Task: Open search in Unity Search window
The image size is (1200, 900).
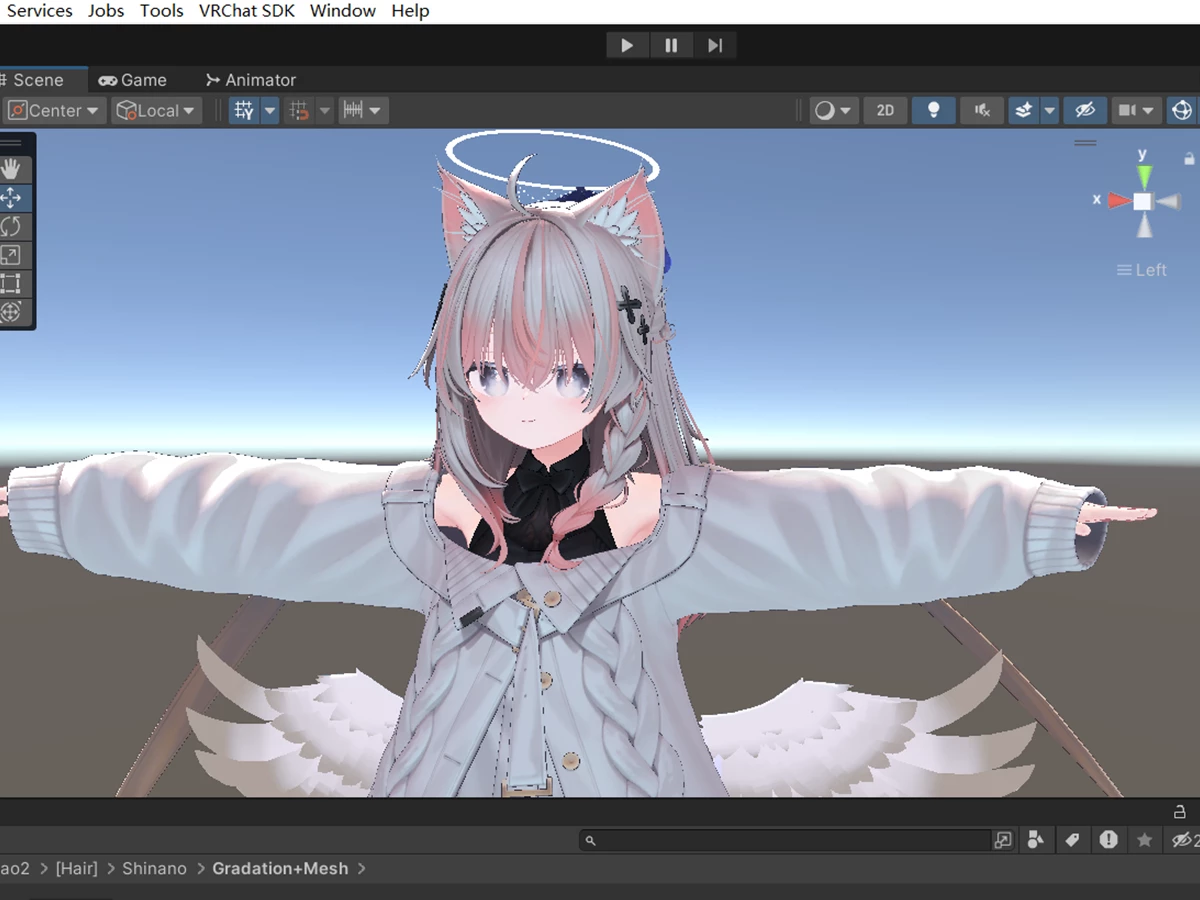Action: point(1003,840)
